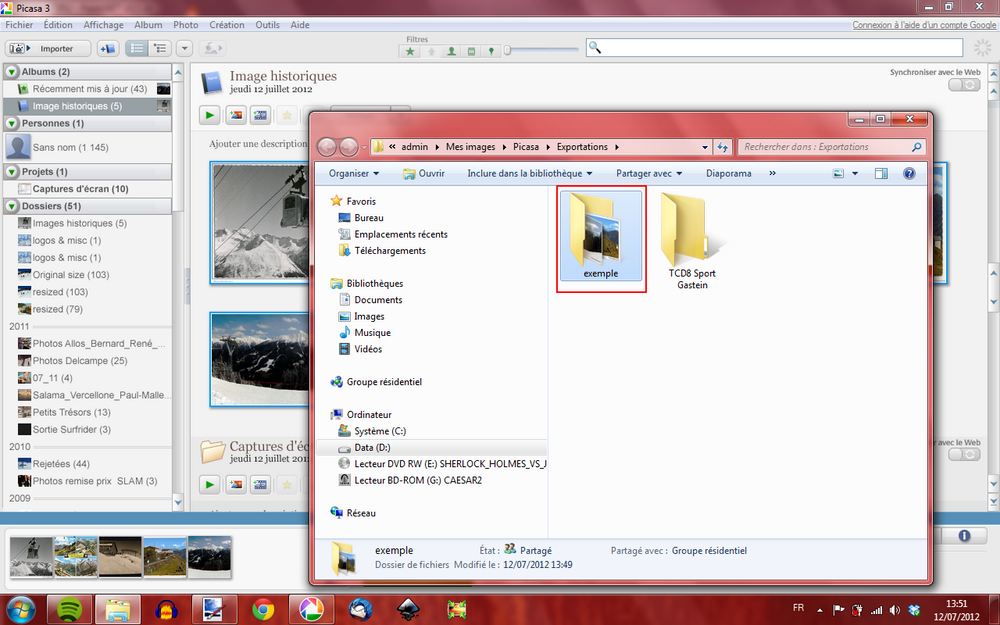Viewport: 1000px width, 625px height.
Task: Select the exemple folder
Action: [x=601, y=236]
